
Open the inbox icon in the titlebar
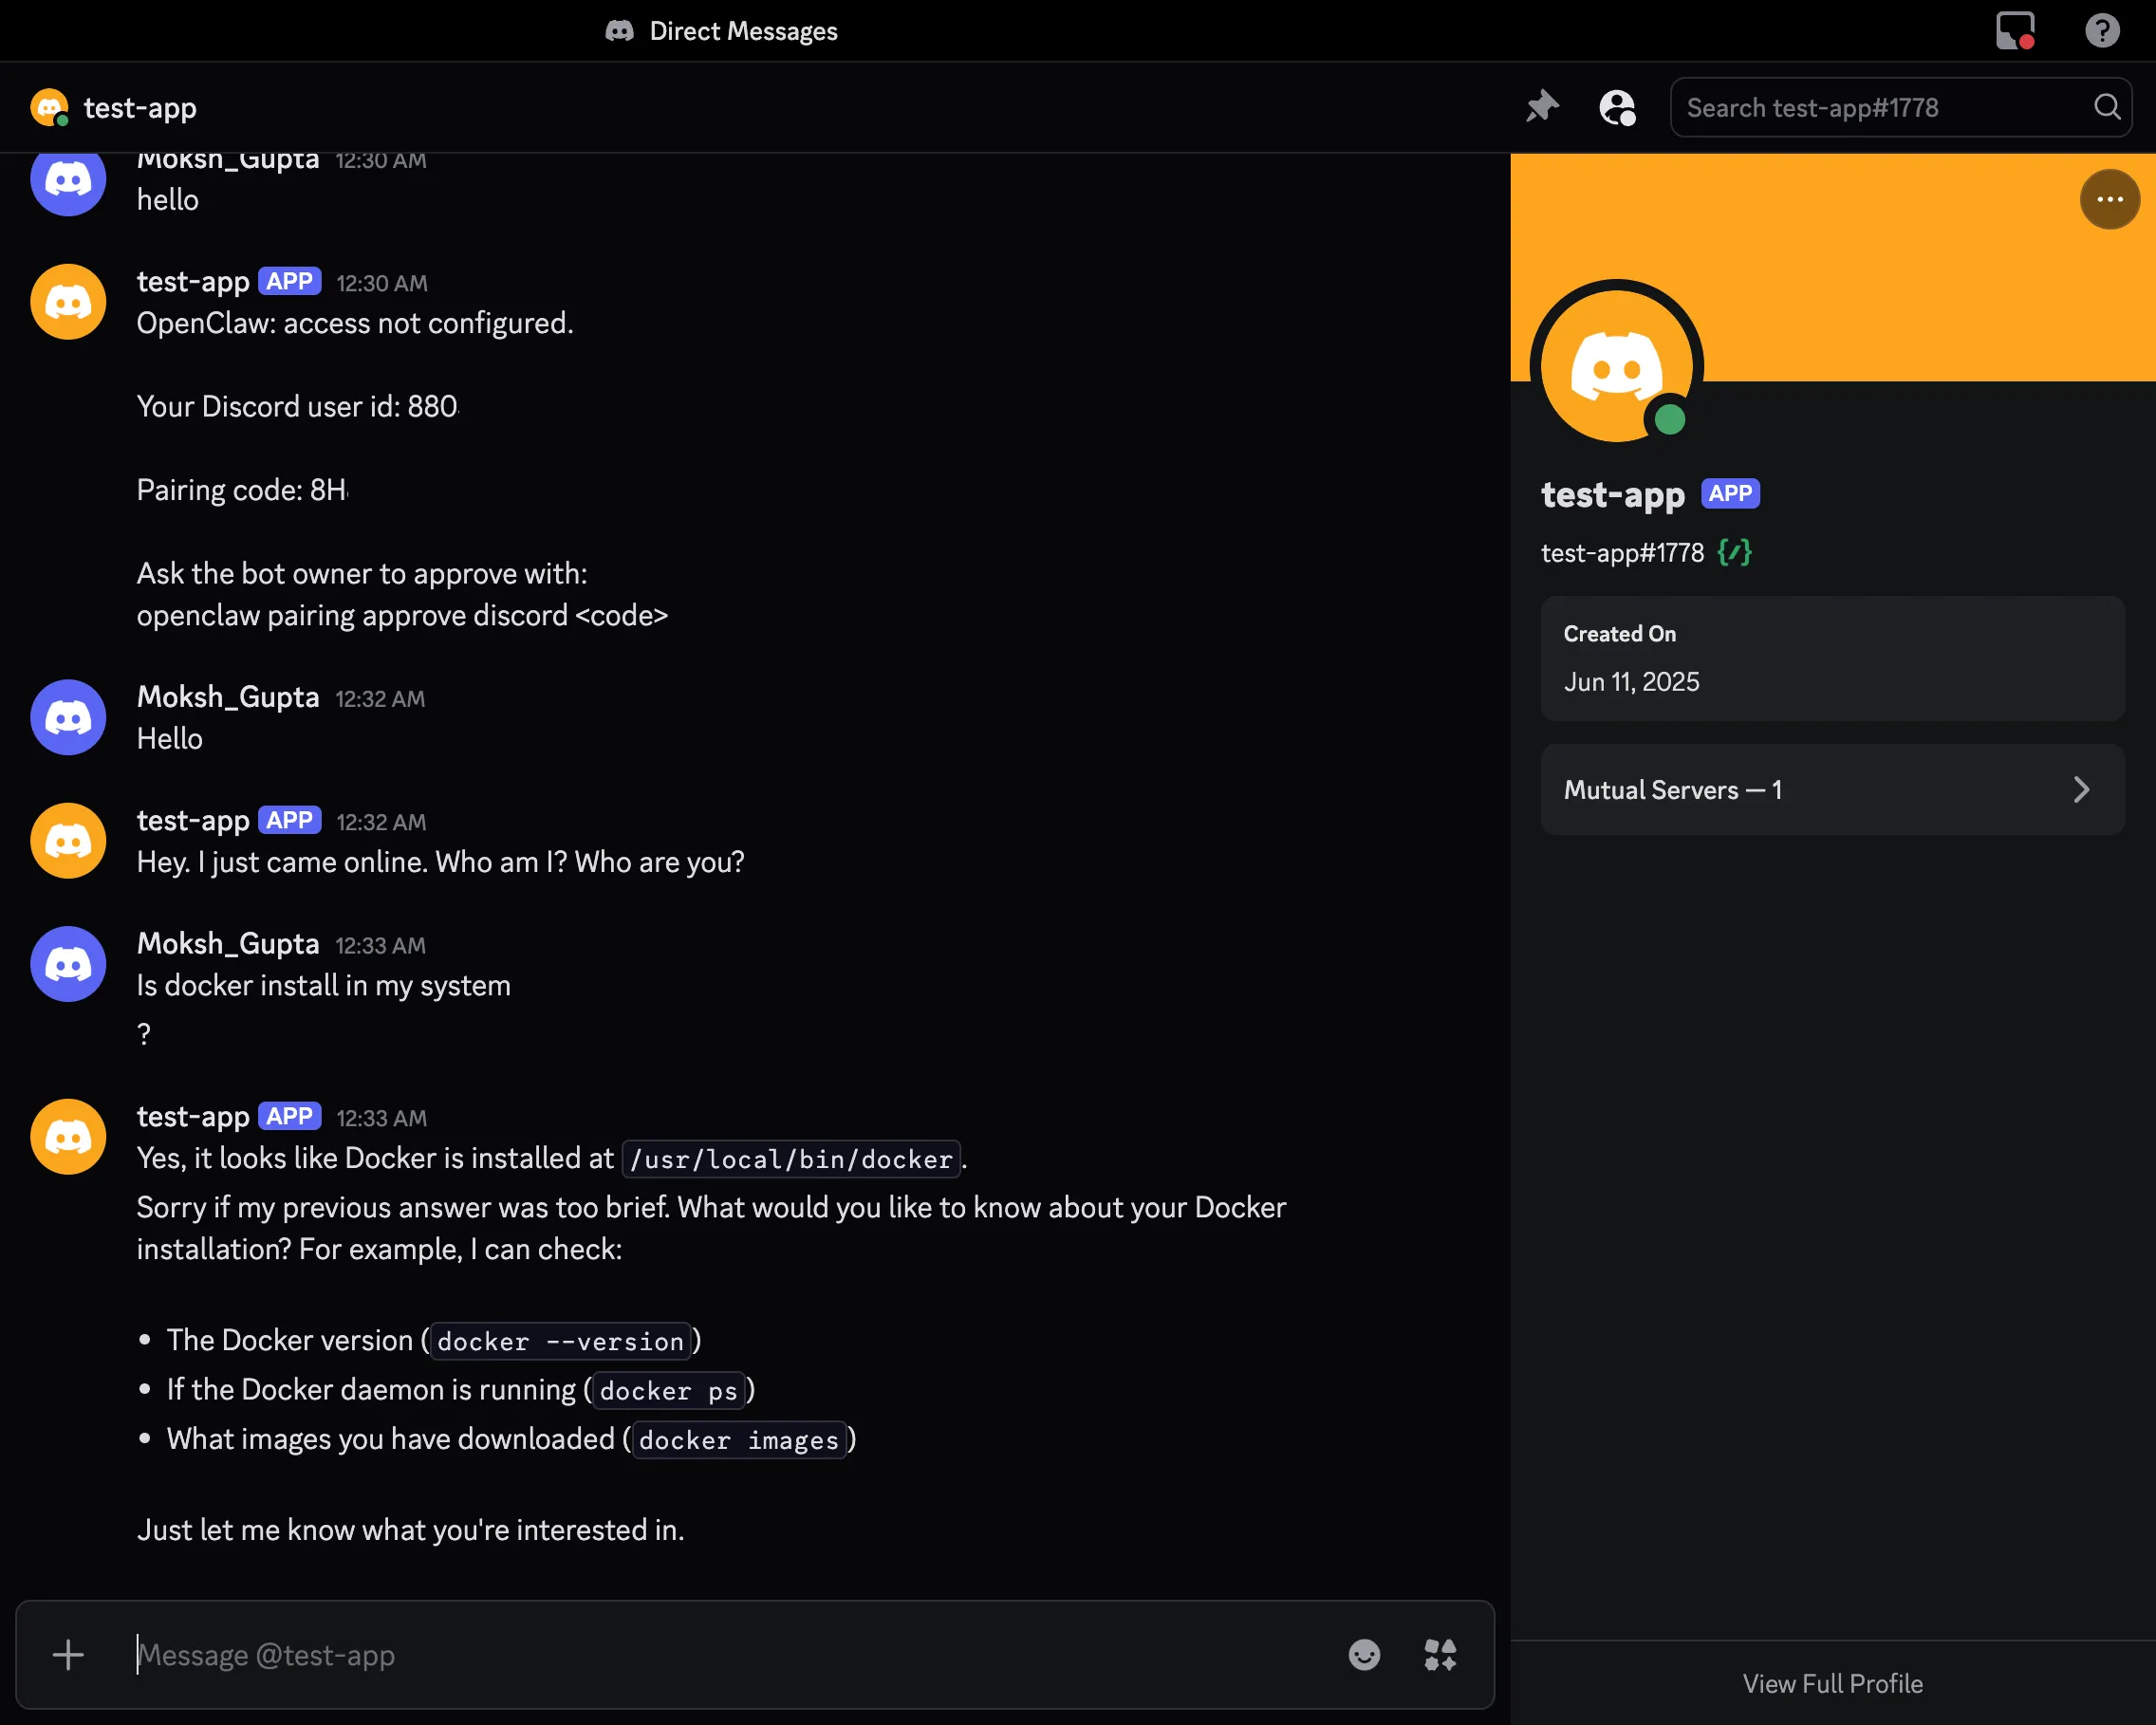click(2013, 30)
